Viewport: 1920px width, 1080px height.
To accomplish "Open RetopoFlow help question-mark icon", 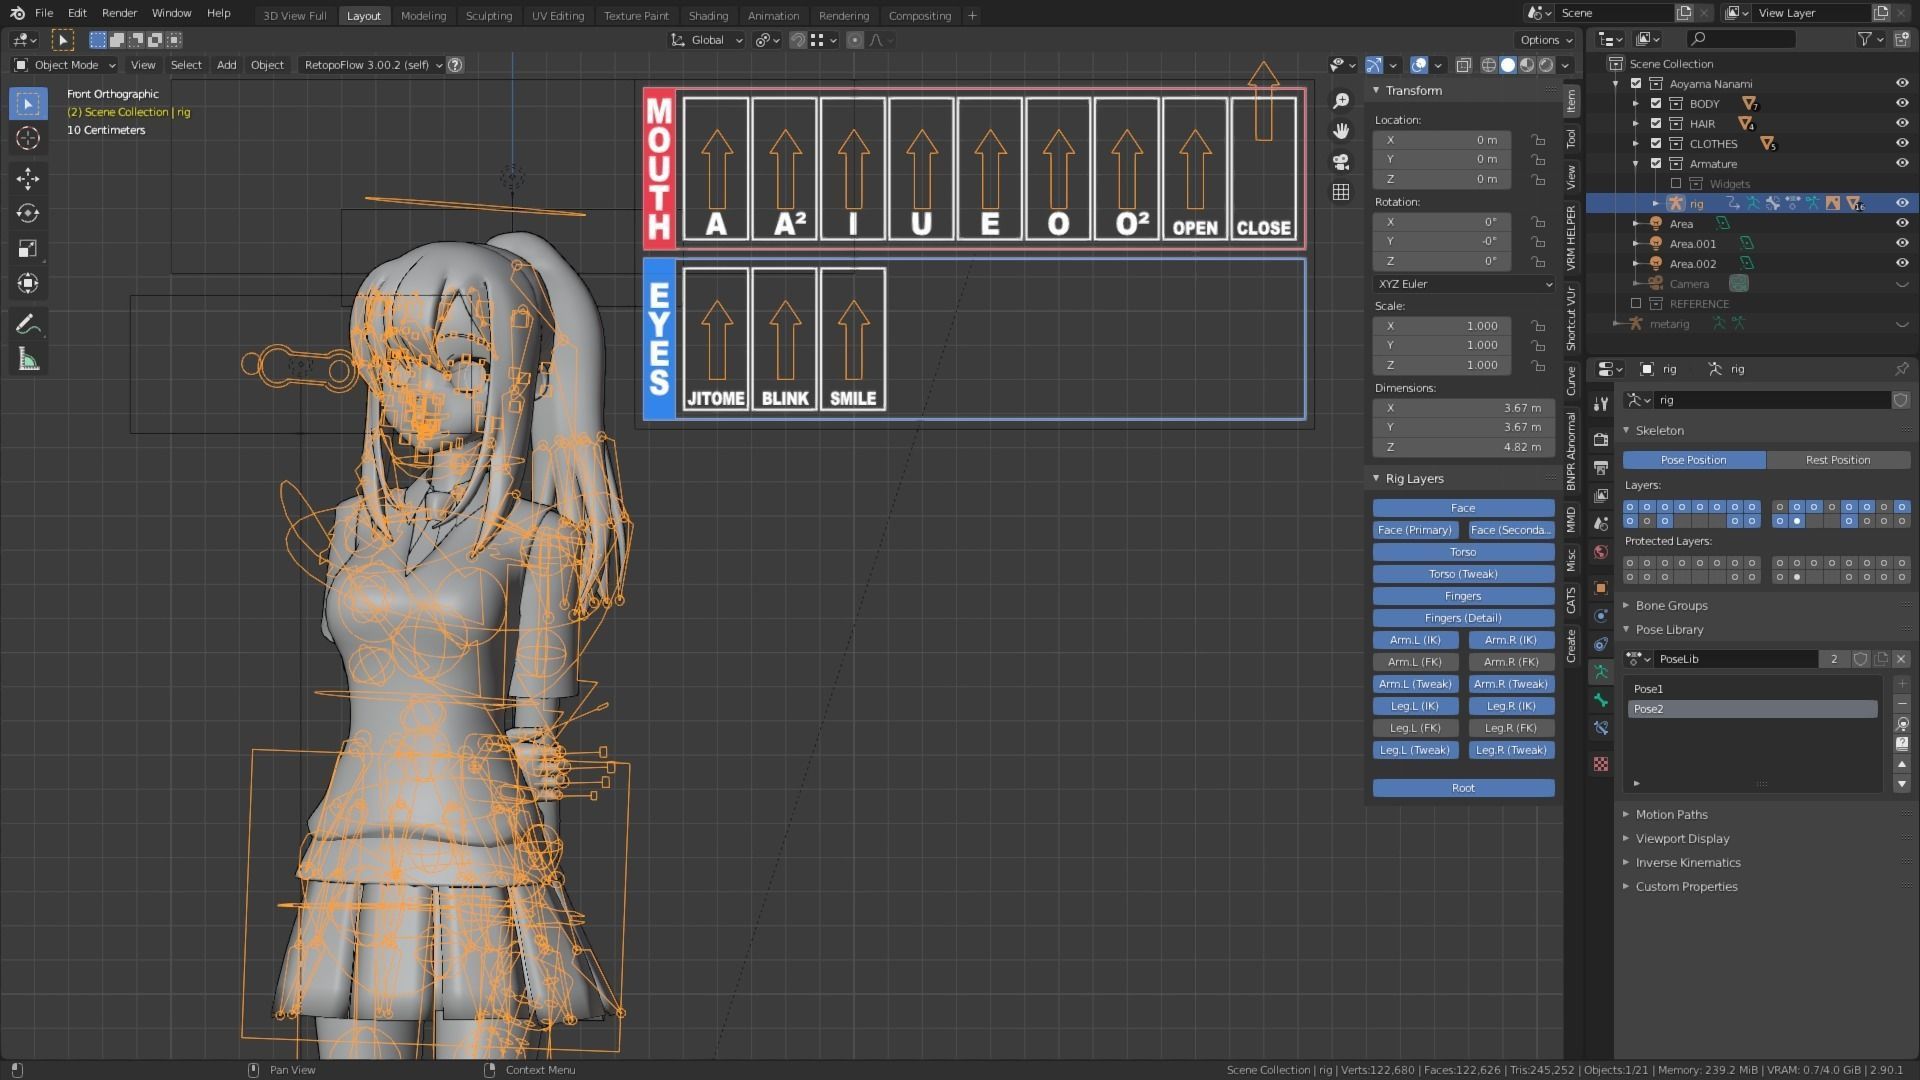I will click(455, 65).
